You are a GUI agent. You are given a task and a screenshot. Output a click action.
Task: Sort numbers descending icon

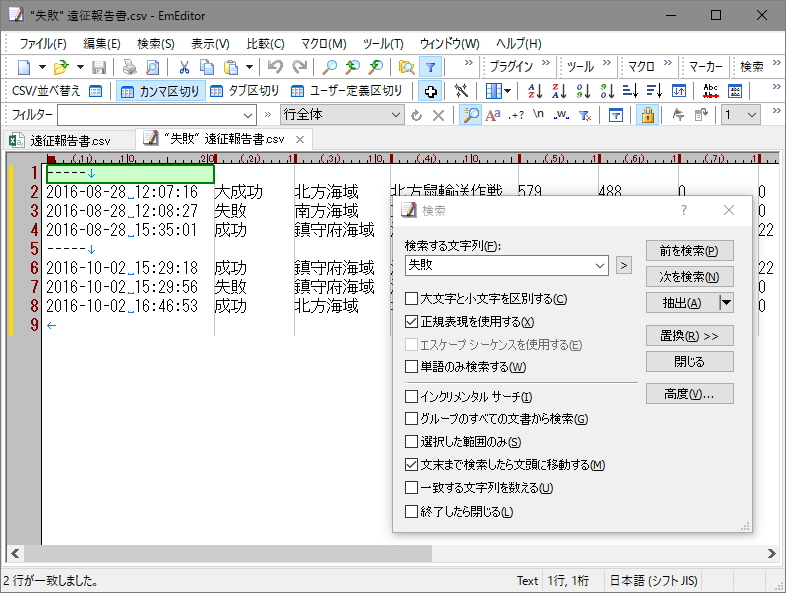[x=607, y=91]
